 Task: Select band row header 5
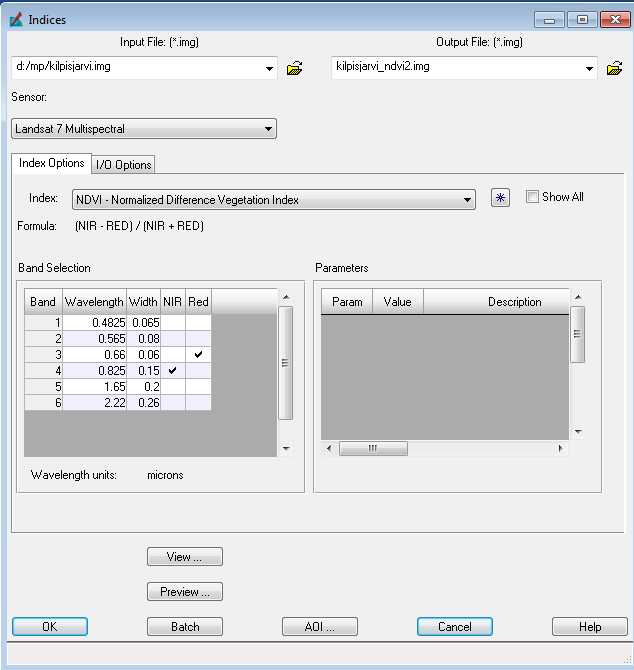coord(44,387)
